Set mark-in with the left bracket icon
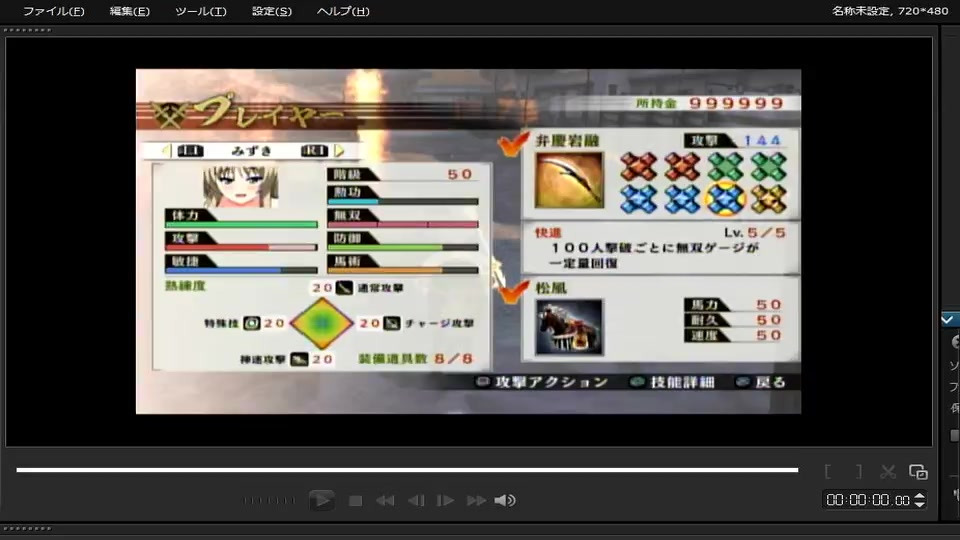Viewport: 960px width, 540px height. click(828, 471)
